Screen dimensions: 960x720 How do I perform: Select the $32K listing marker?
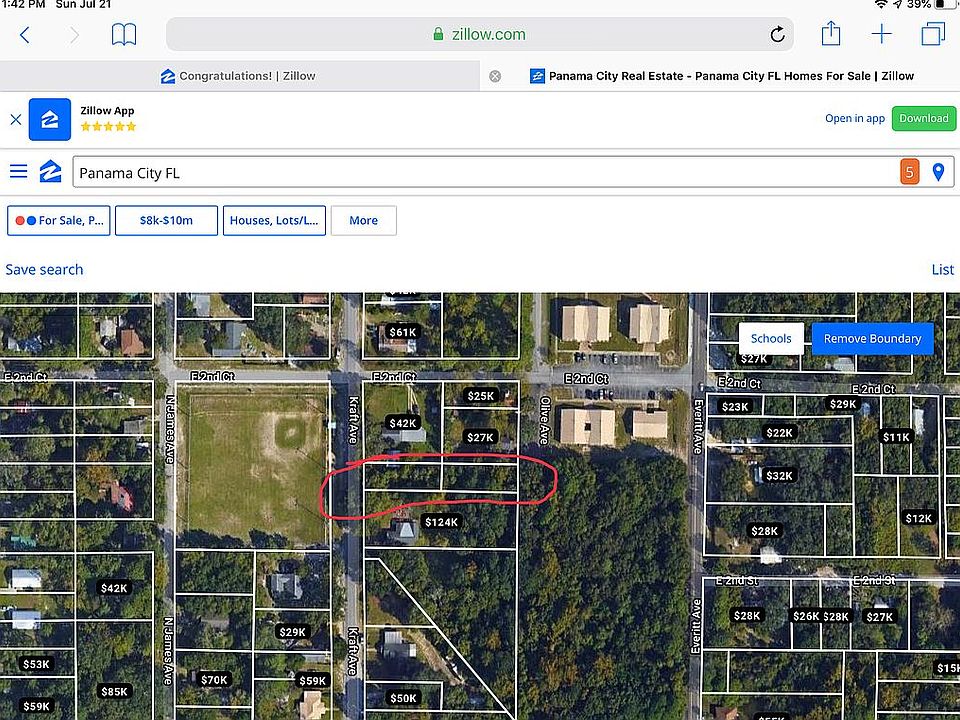[x=779, y=475]
